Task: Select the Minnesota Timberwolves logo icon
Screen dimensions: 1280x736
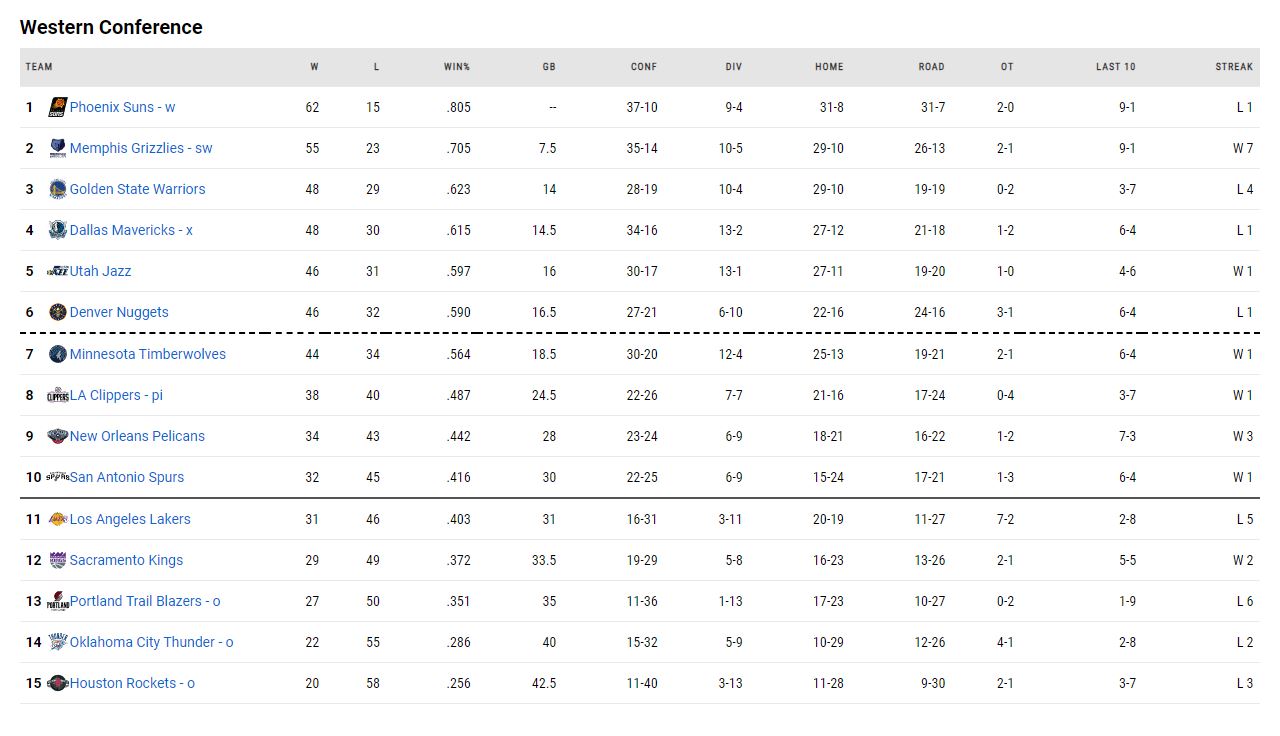Action: (58, 354)
